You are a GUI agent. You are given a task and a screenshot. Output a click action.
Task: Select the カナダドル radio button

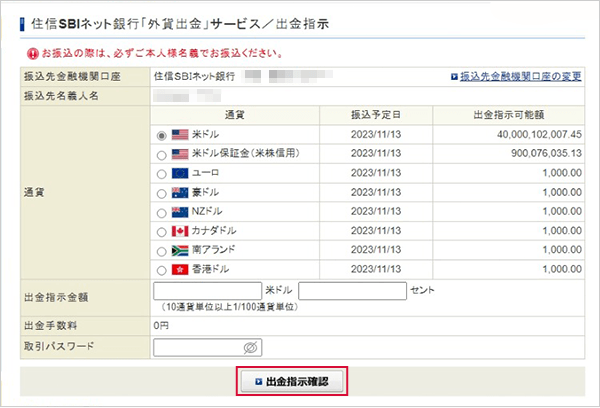162,231
